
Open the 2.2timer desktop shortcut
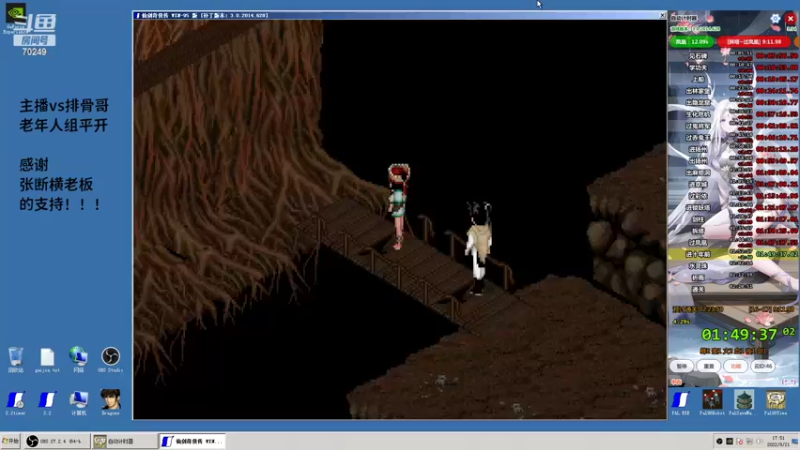tap(16, 403)
